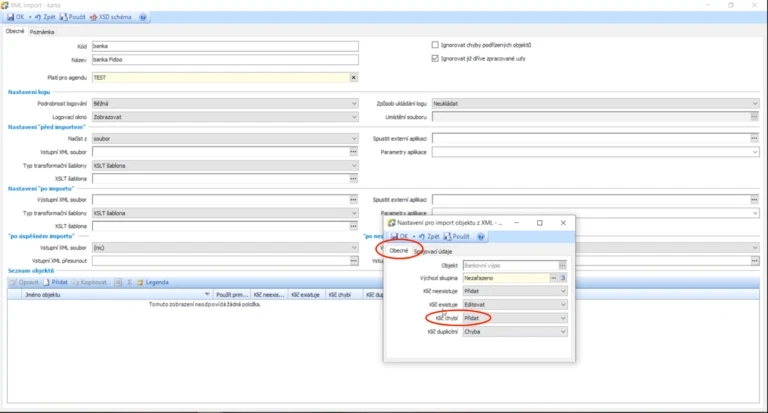Image resolution: width=768 pixels, height=413 pixels.
Task: Open help icon in import dialog toolbar
Action: pyautogui.click(x=481, y=237)
